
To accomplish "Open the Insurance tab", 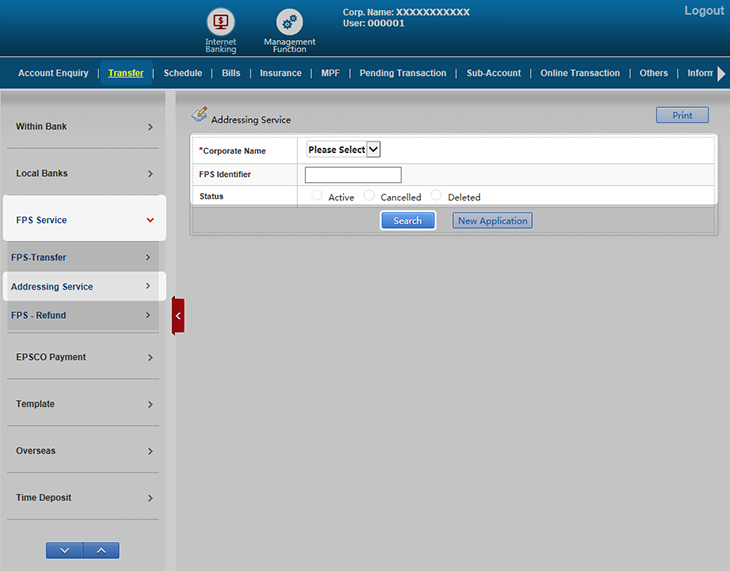I will pyautogui.click(x=280, y=73).
